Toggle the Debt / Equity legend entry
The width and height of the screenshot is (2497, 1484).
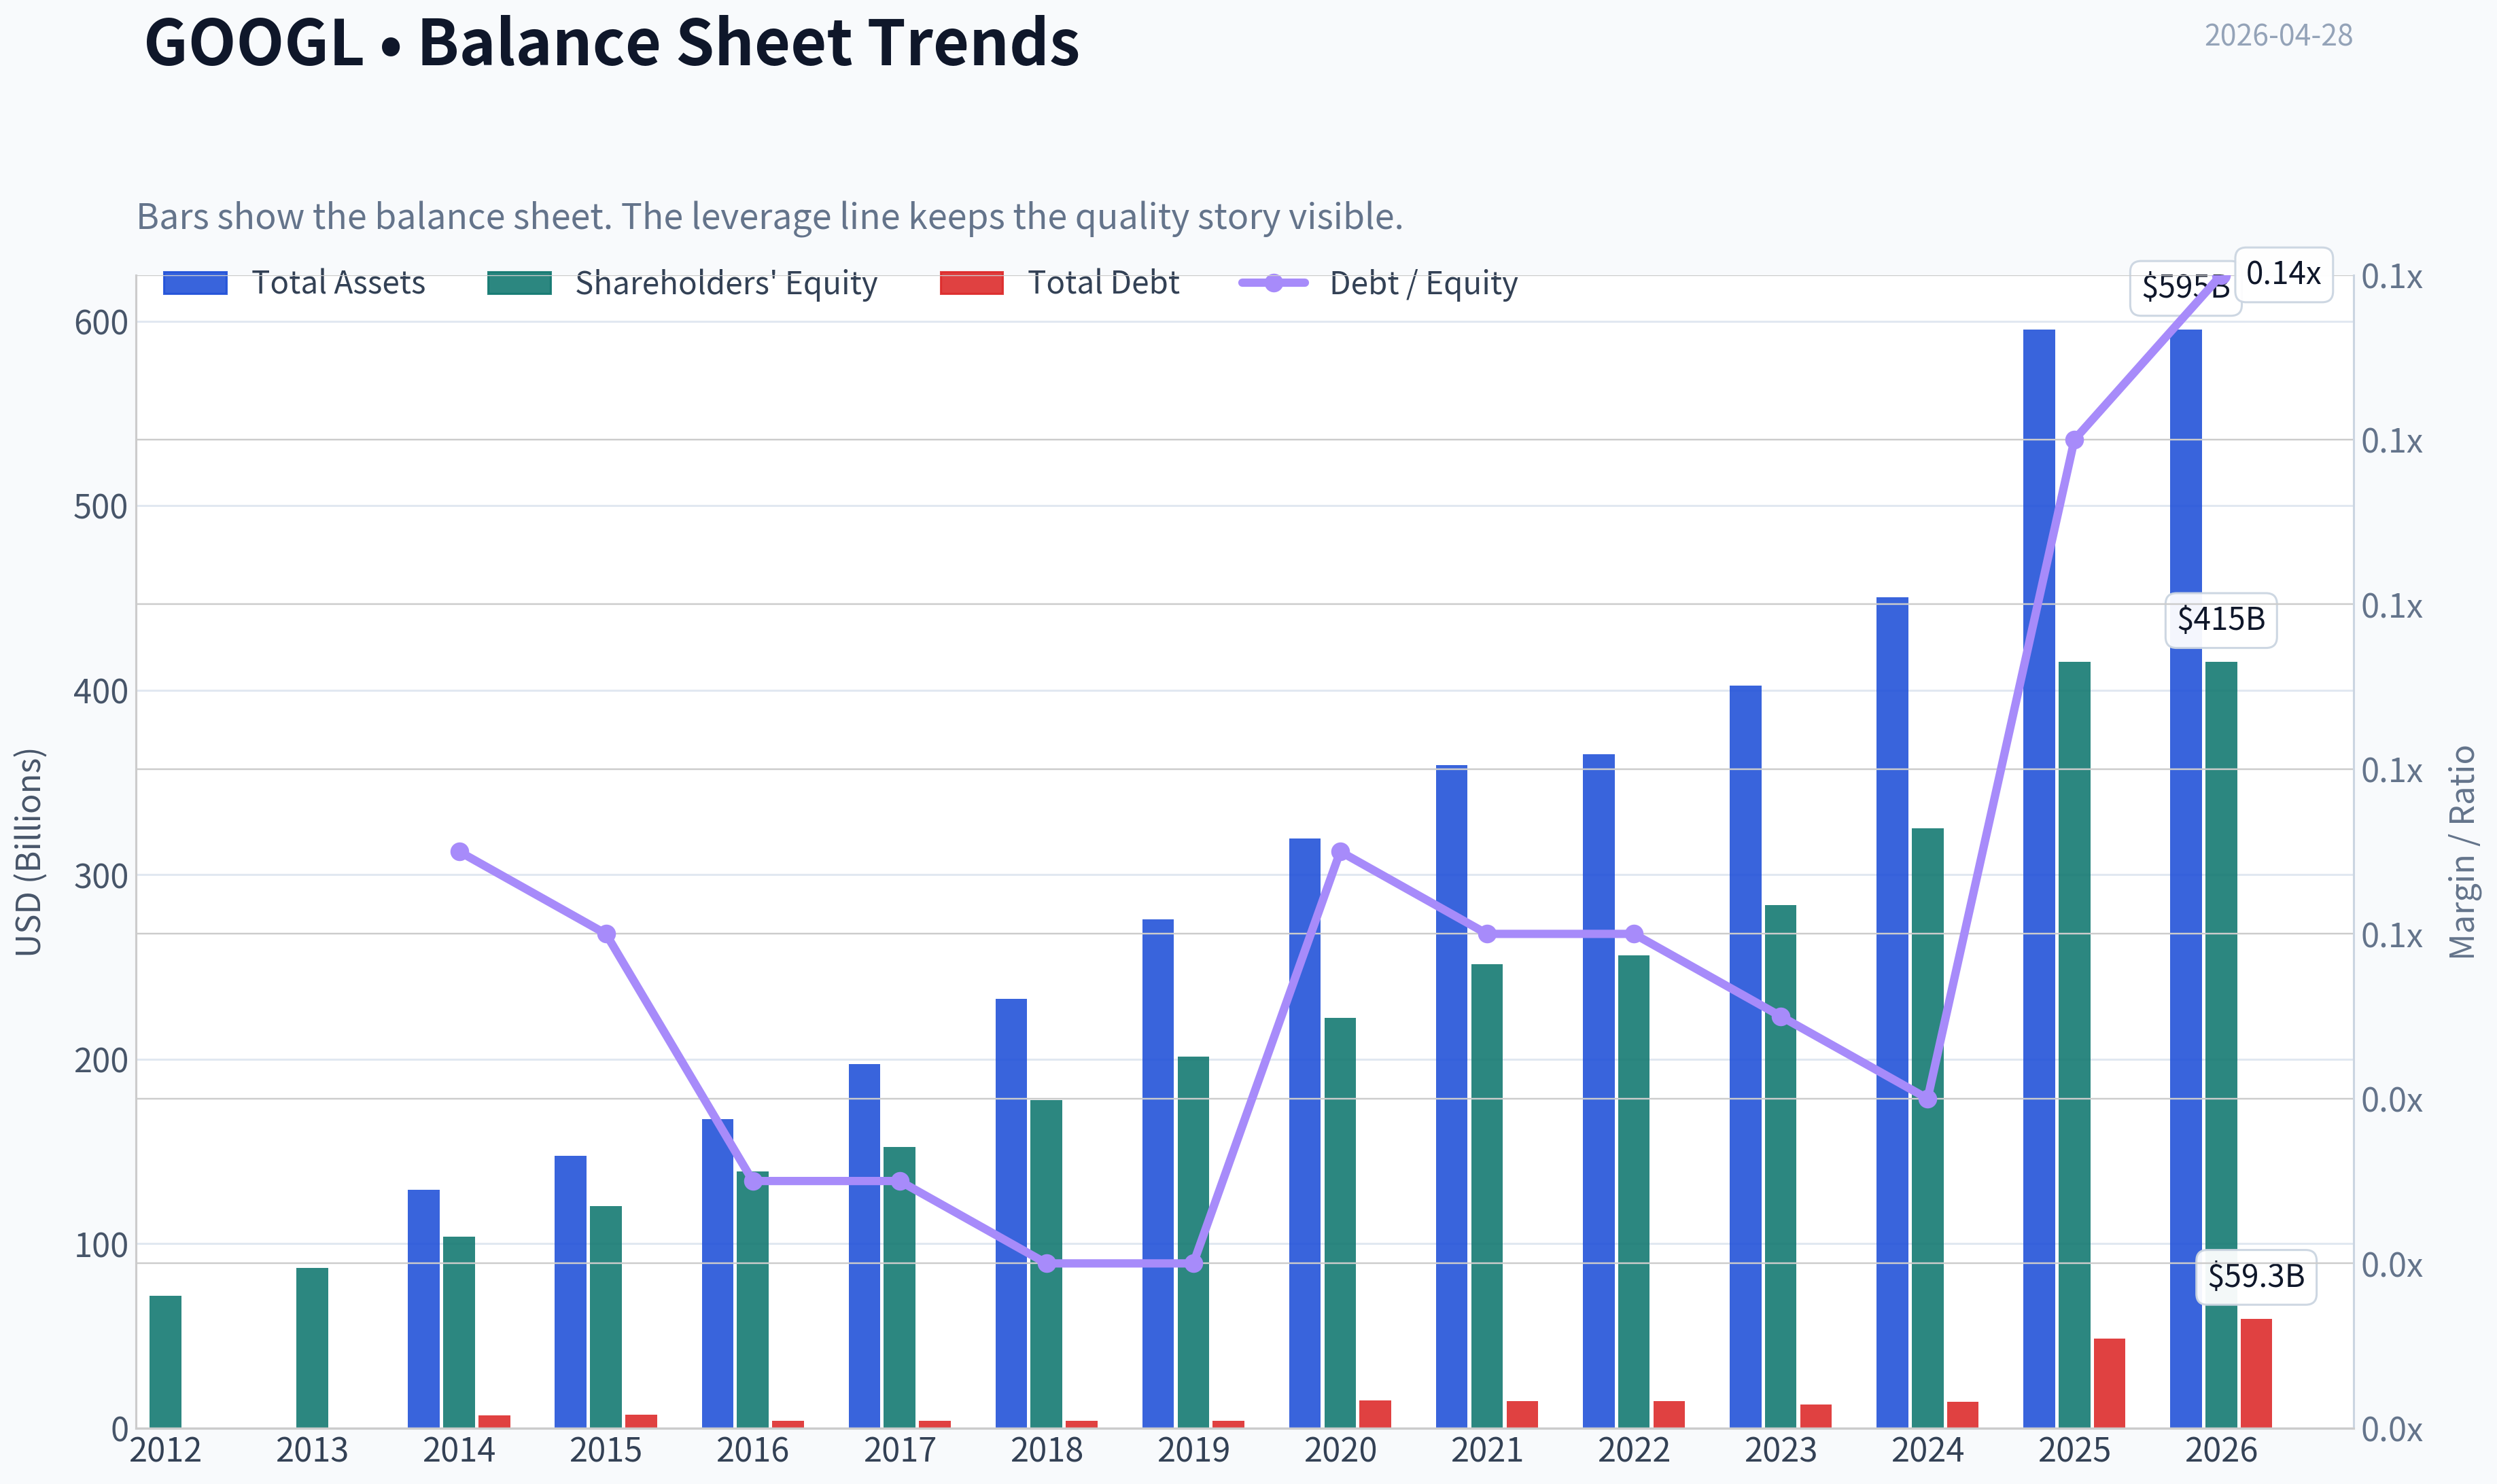tap(1378, 283)
